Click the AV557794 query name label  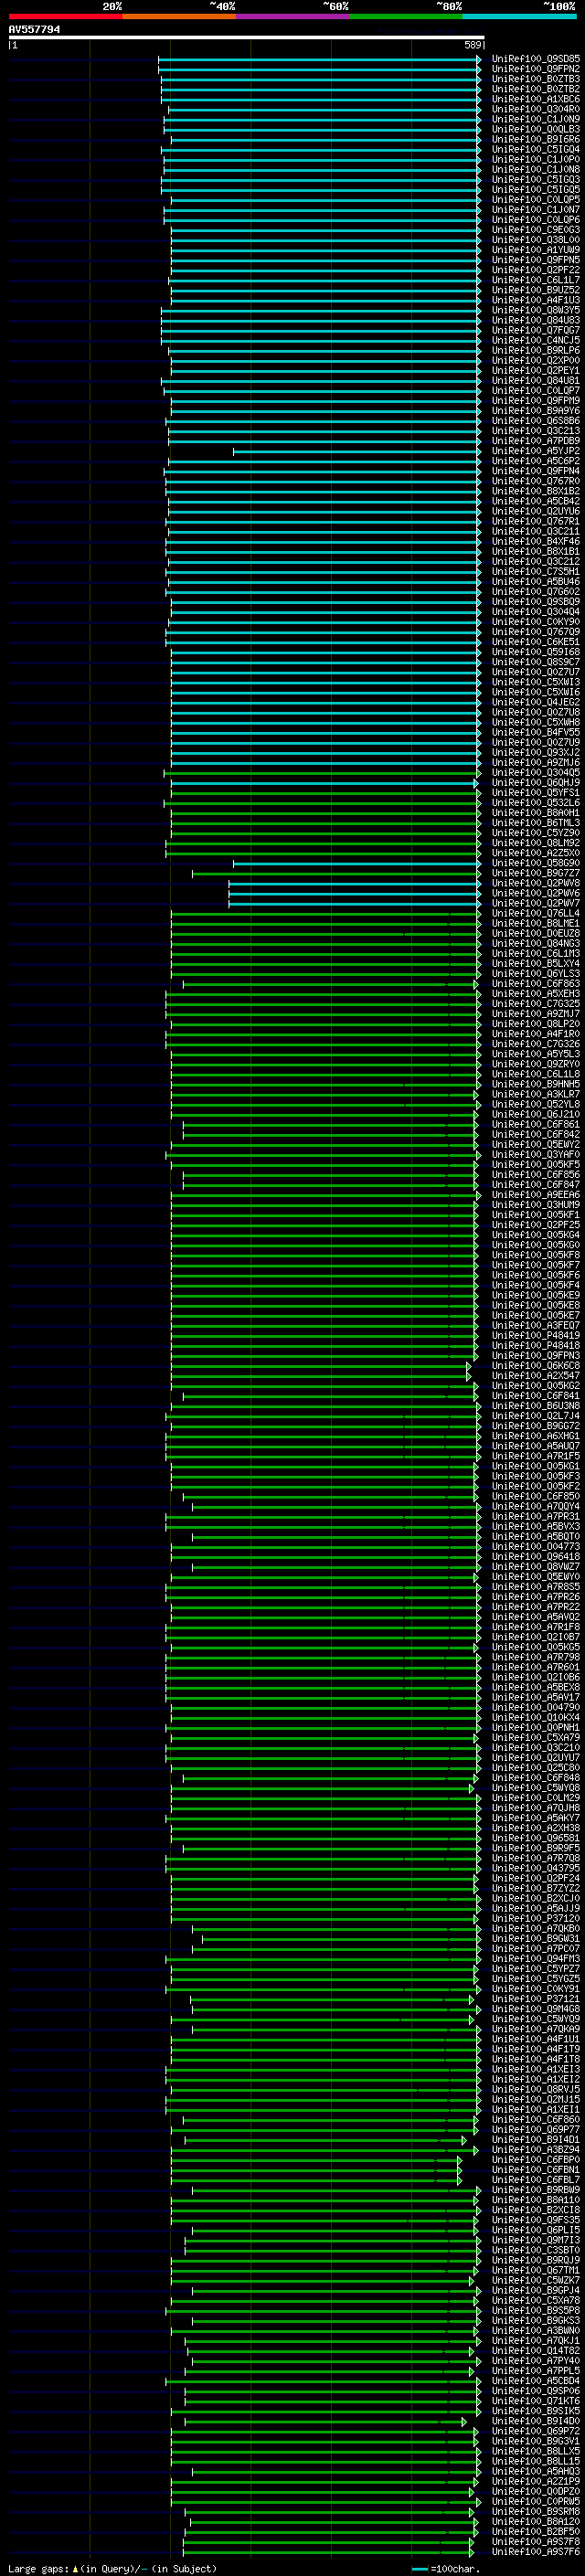34,29
